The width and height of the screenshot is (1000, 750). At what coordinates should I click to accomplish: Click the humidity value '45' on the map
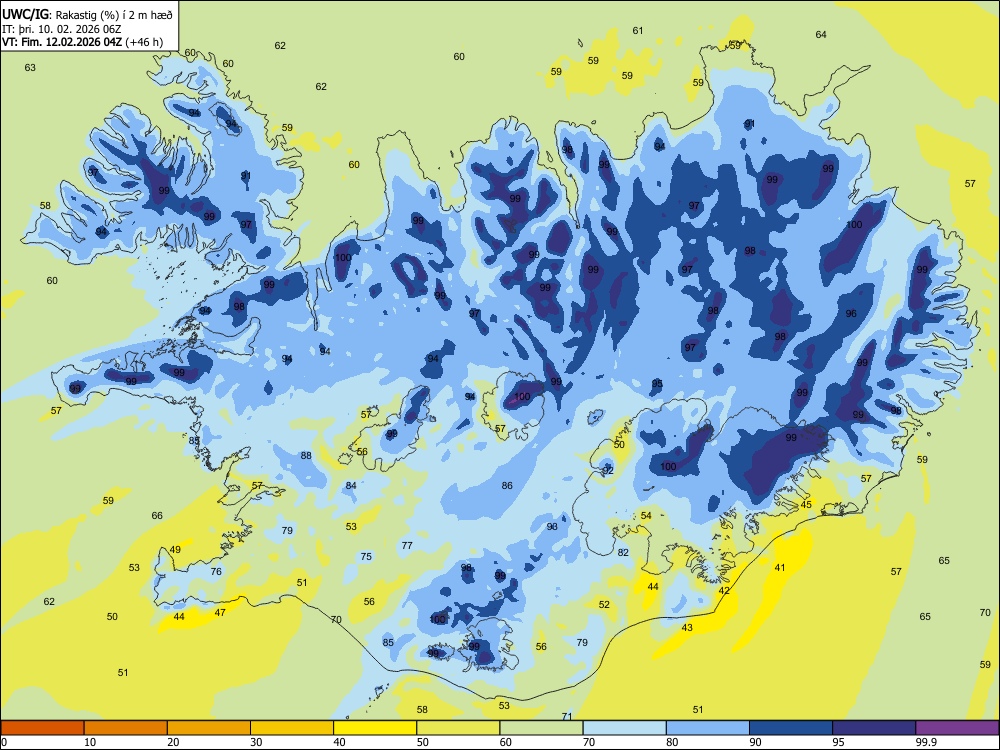[806, 504]
